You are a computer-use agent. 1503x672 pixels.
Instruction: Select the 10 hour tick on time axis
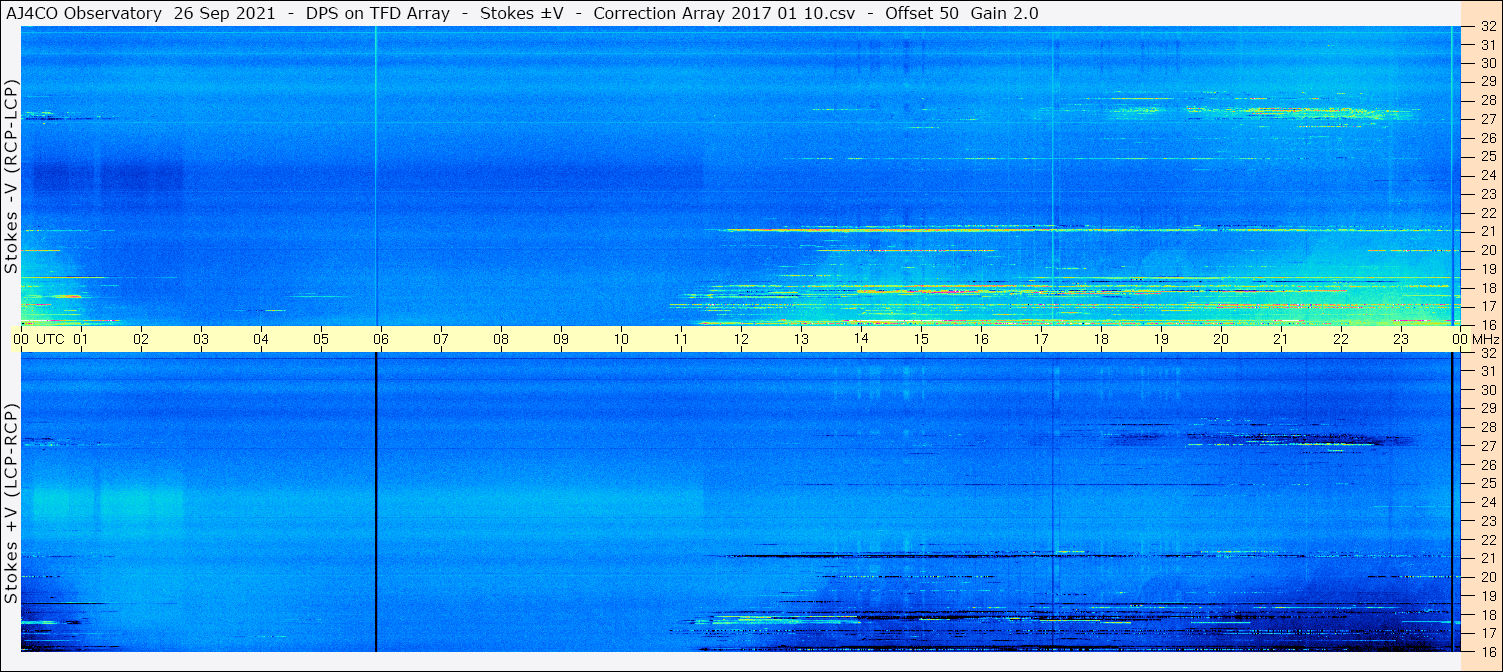[x=621, y=339]
